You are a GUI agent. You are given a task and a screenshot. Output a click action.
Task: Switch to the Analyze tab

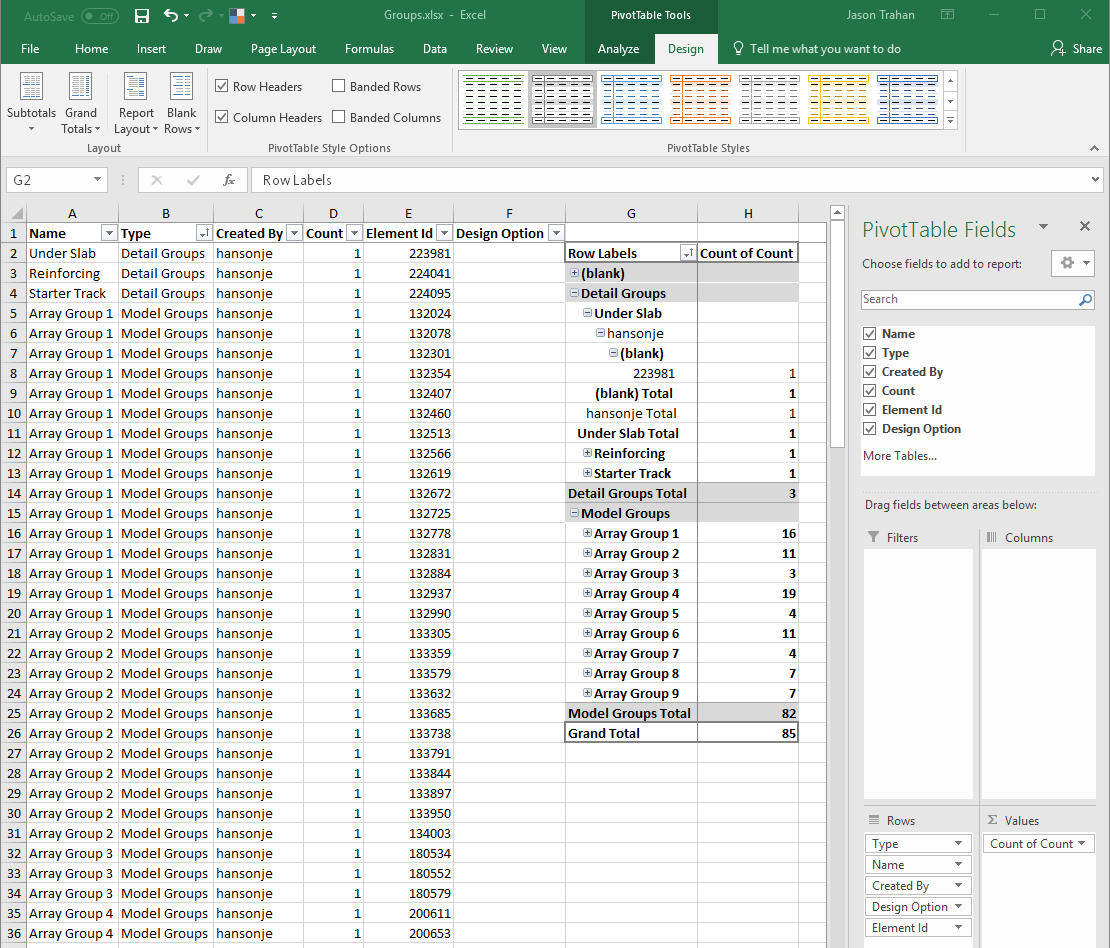618,49
